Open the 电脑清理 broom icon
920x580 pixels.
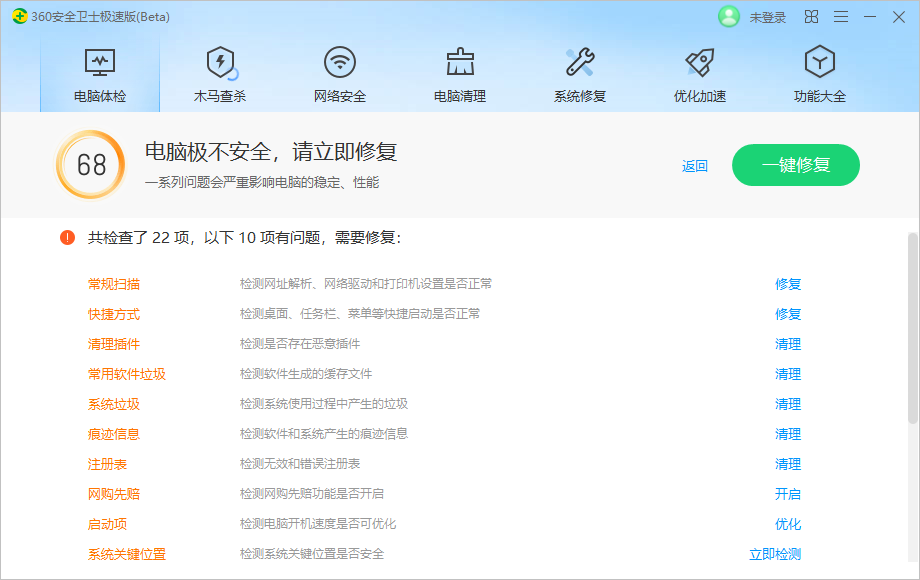460,62
